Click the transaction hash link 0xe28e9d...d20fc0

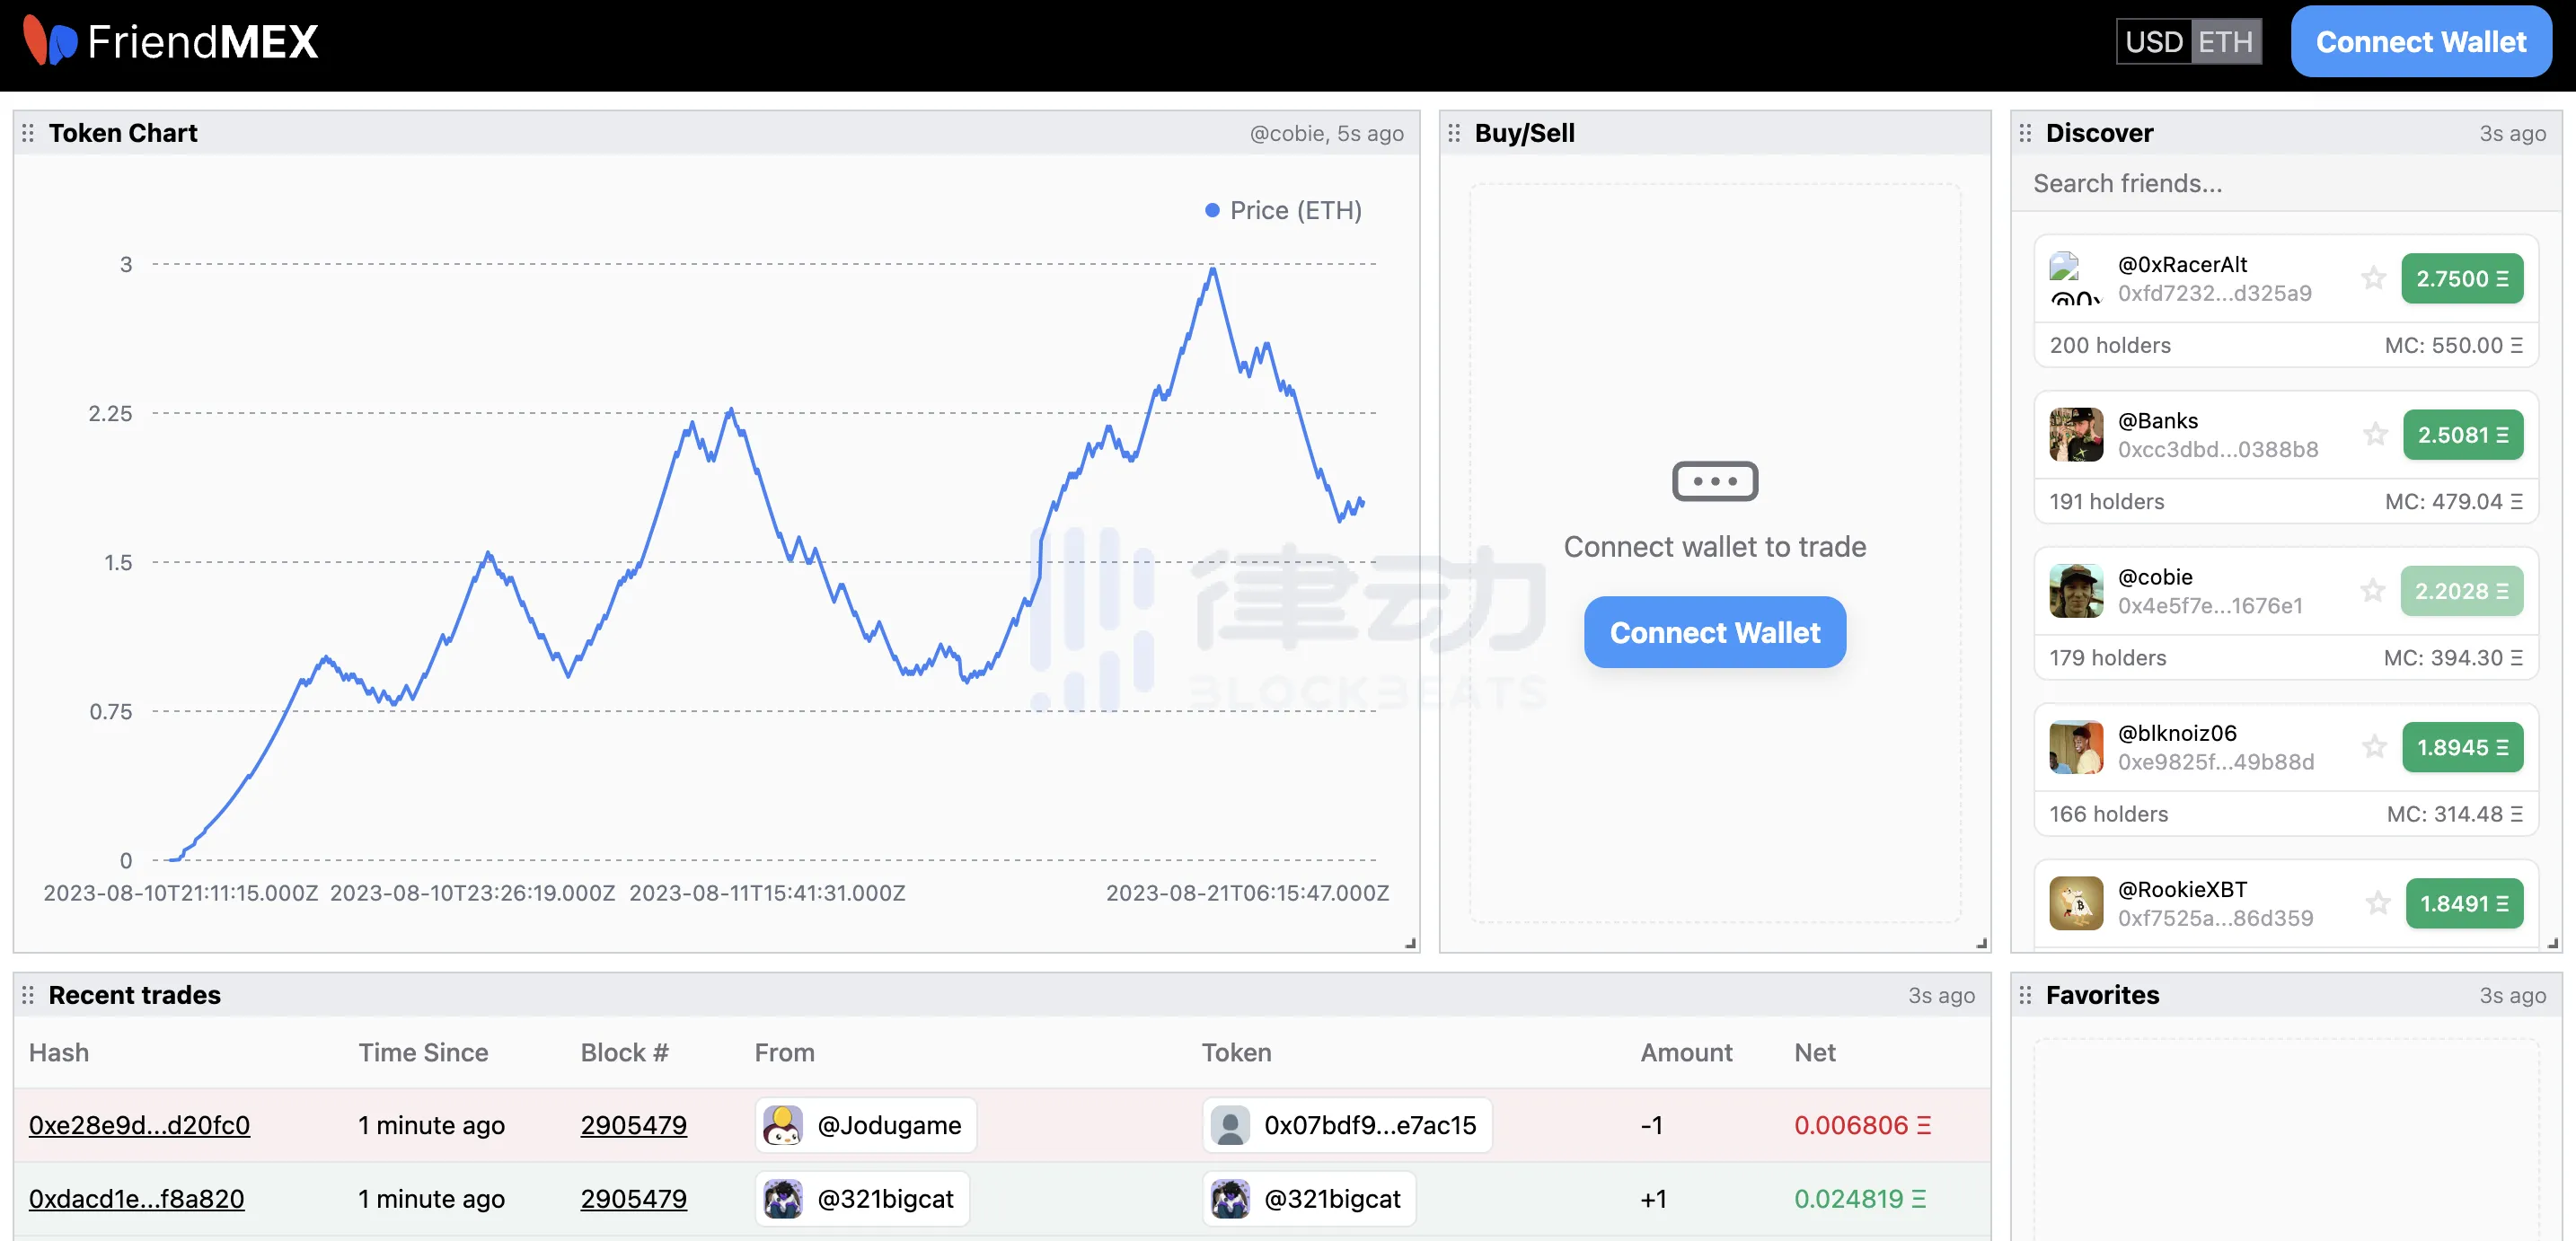(139, 1122)
